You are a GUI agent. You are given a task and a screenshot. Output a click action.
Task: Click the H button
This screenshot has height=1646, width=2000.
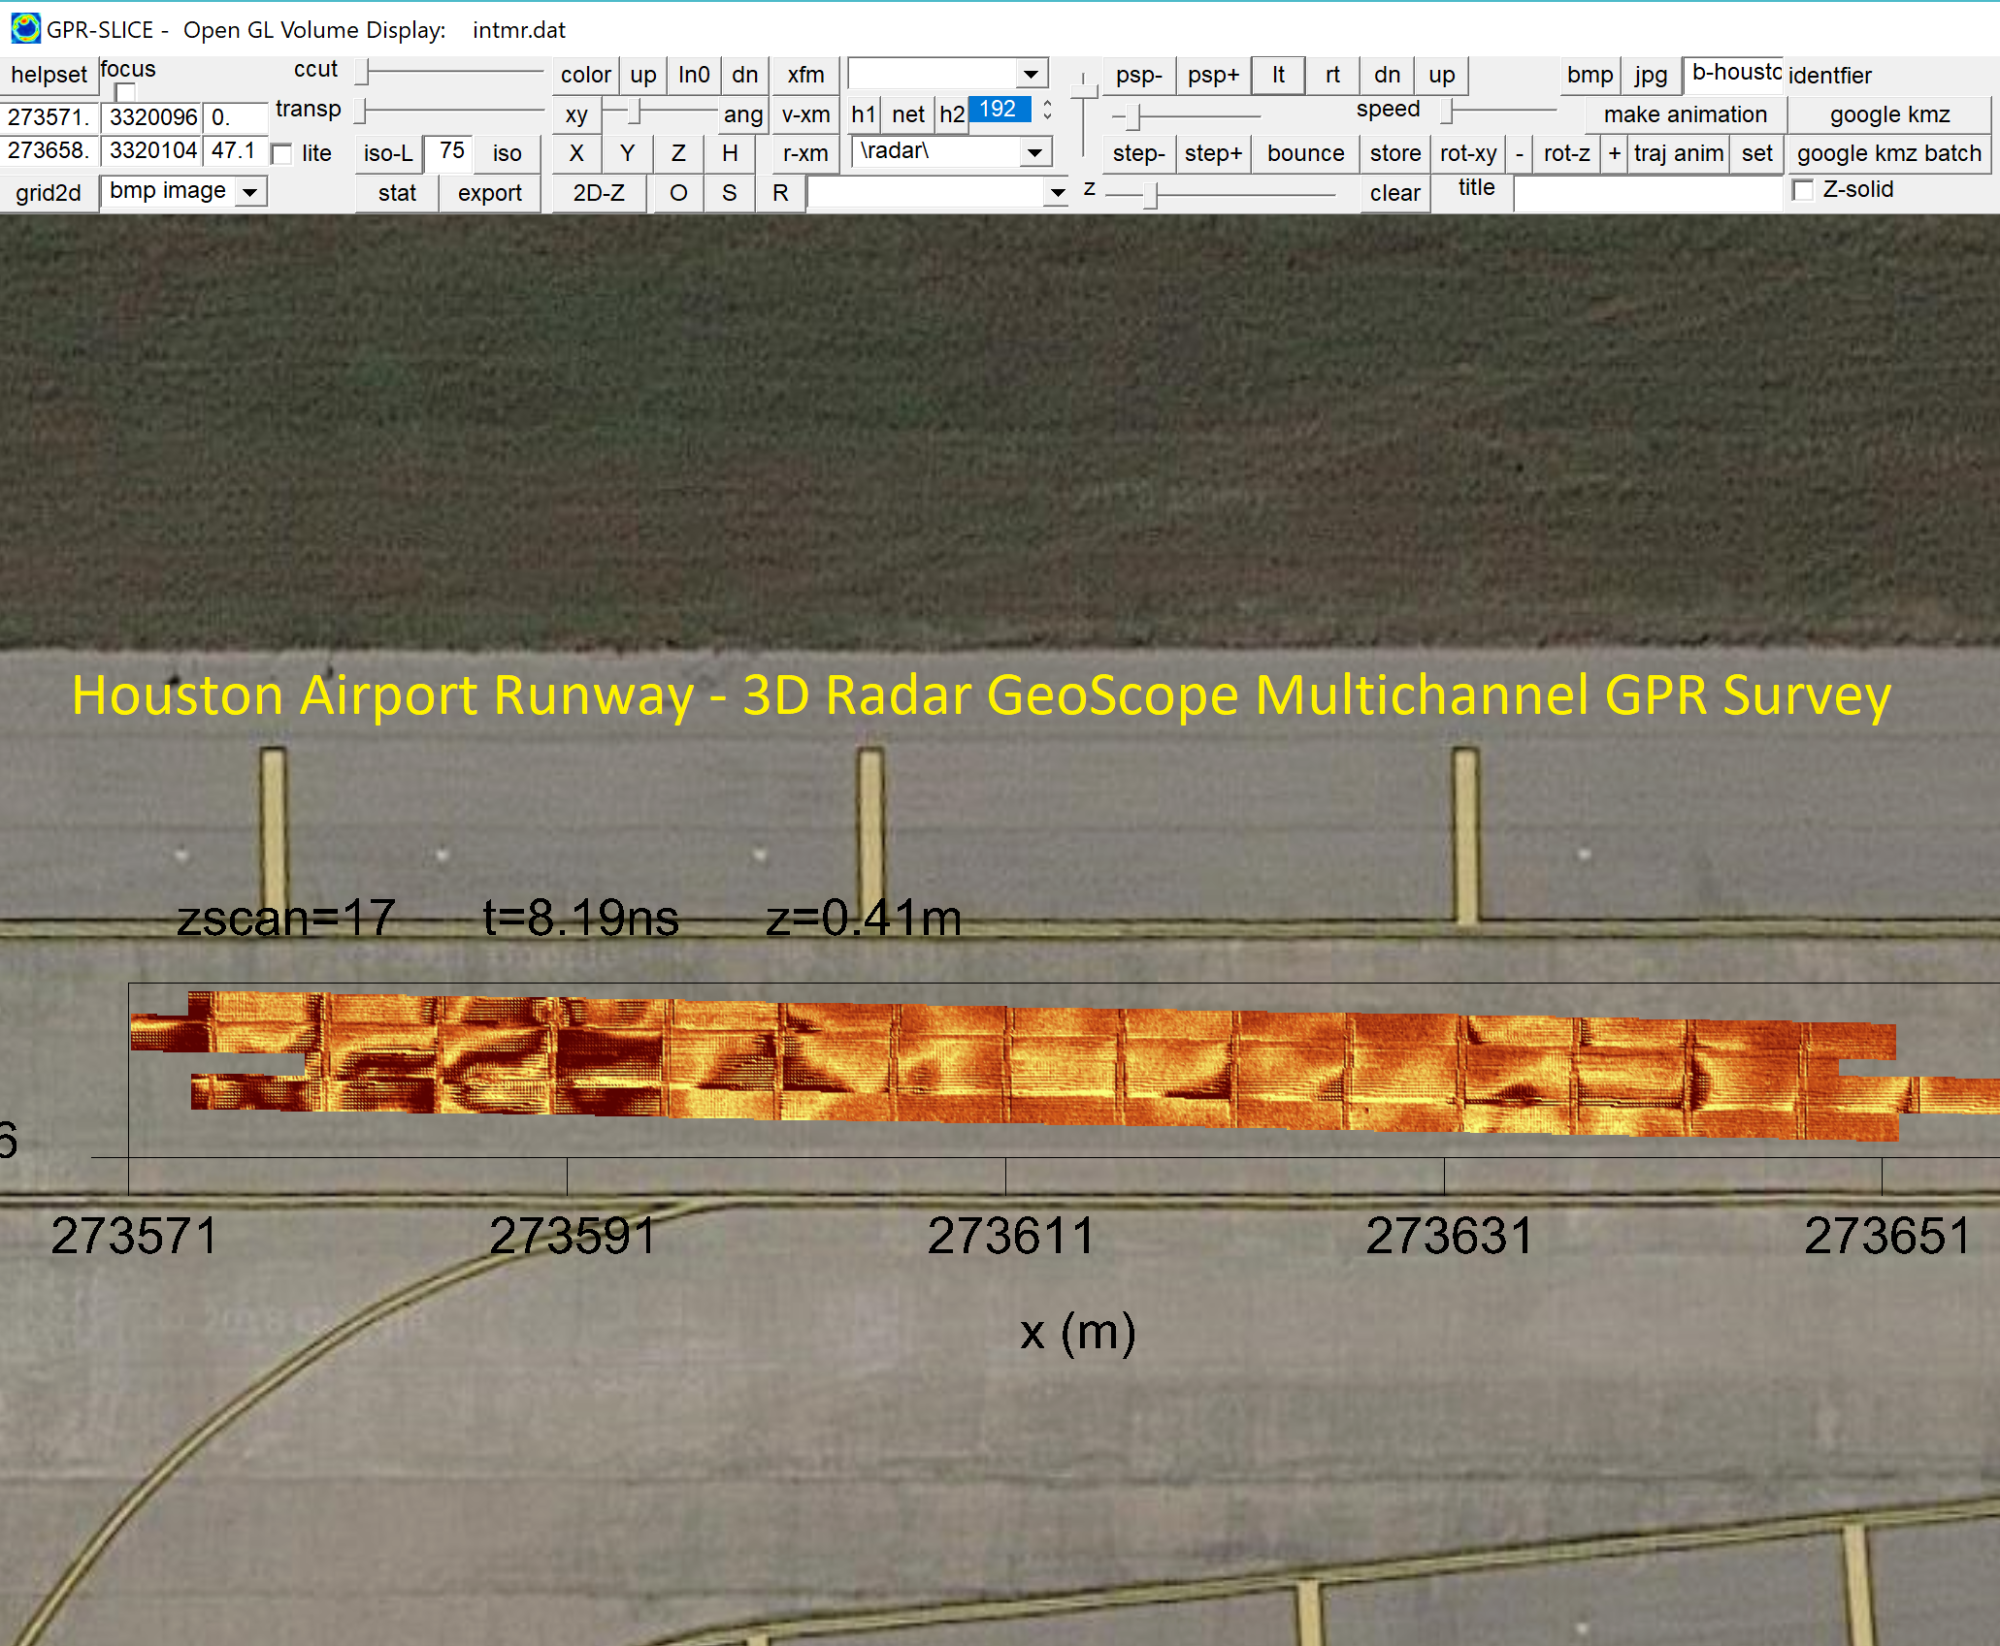(730, 154)
